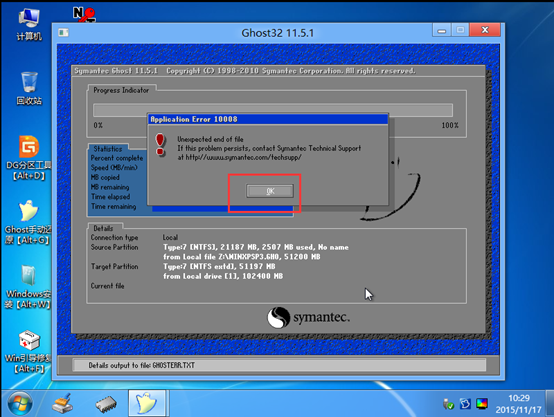Open the blue network tray icon
554x417 pixels.
[465, 404]
